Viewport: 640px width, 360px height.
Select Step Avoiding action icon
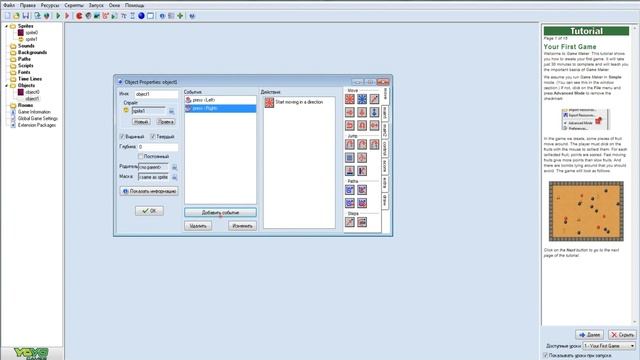coord(362,222)
